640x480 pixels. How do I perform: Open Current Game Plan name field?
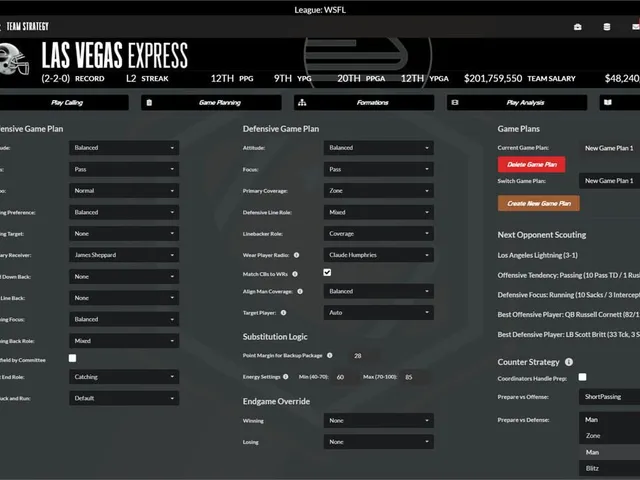[x=609, y=148]
